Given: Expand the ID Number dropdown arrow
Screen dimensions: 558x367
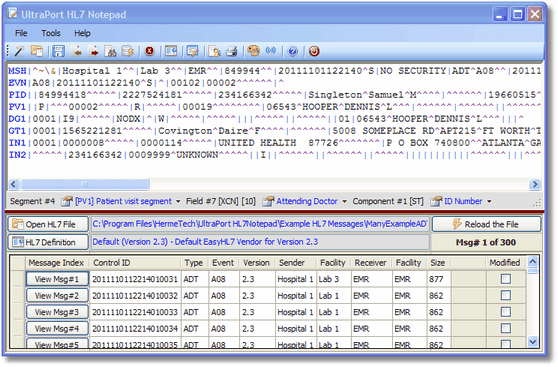Looking at the screenshot, I should pyautogui.click(x=489, y=201).
